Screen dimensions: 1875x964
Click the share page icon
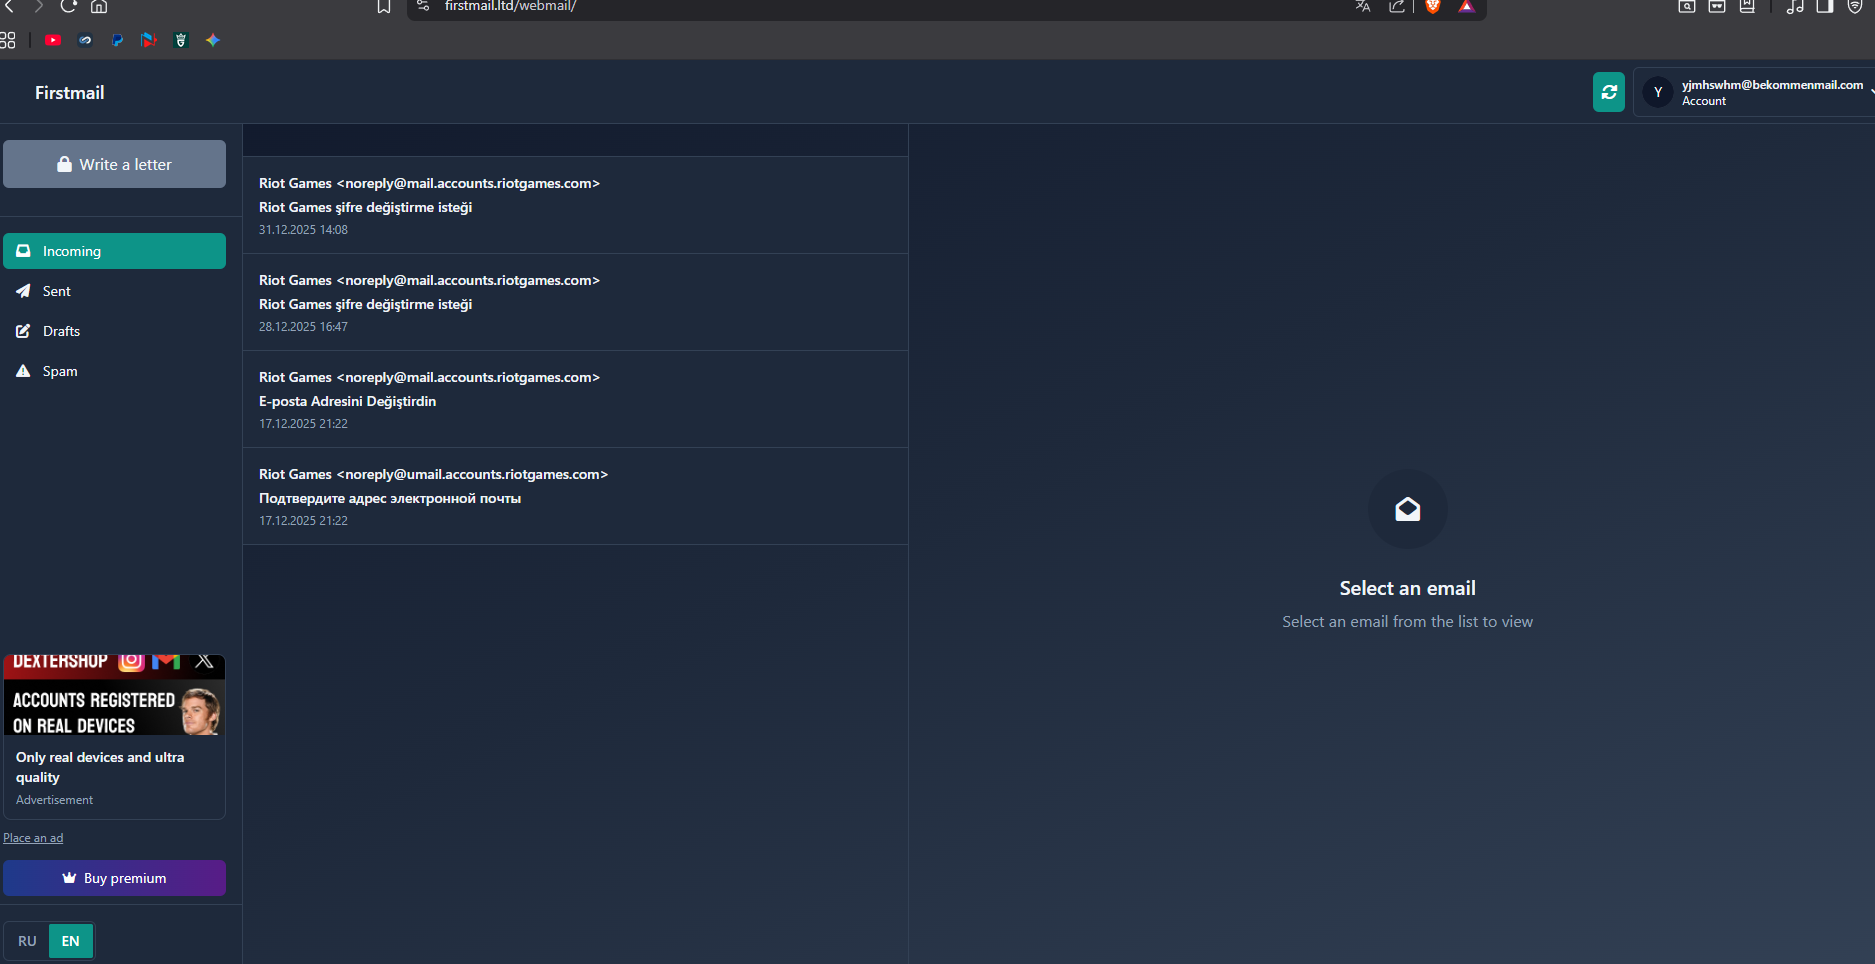click(x=1397, y=6)
